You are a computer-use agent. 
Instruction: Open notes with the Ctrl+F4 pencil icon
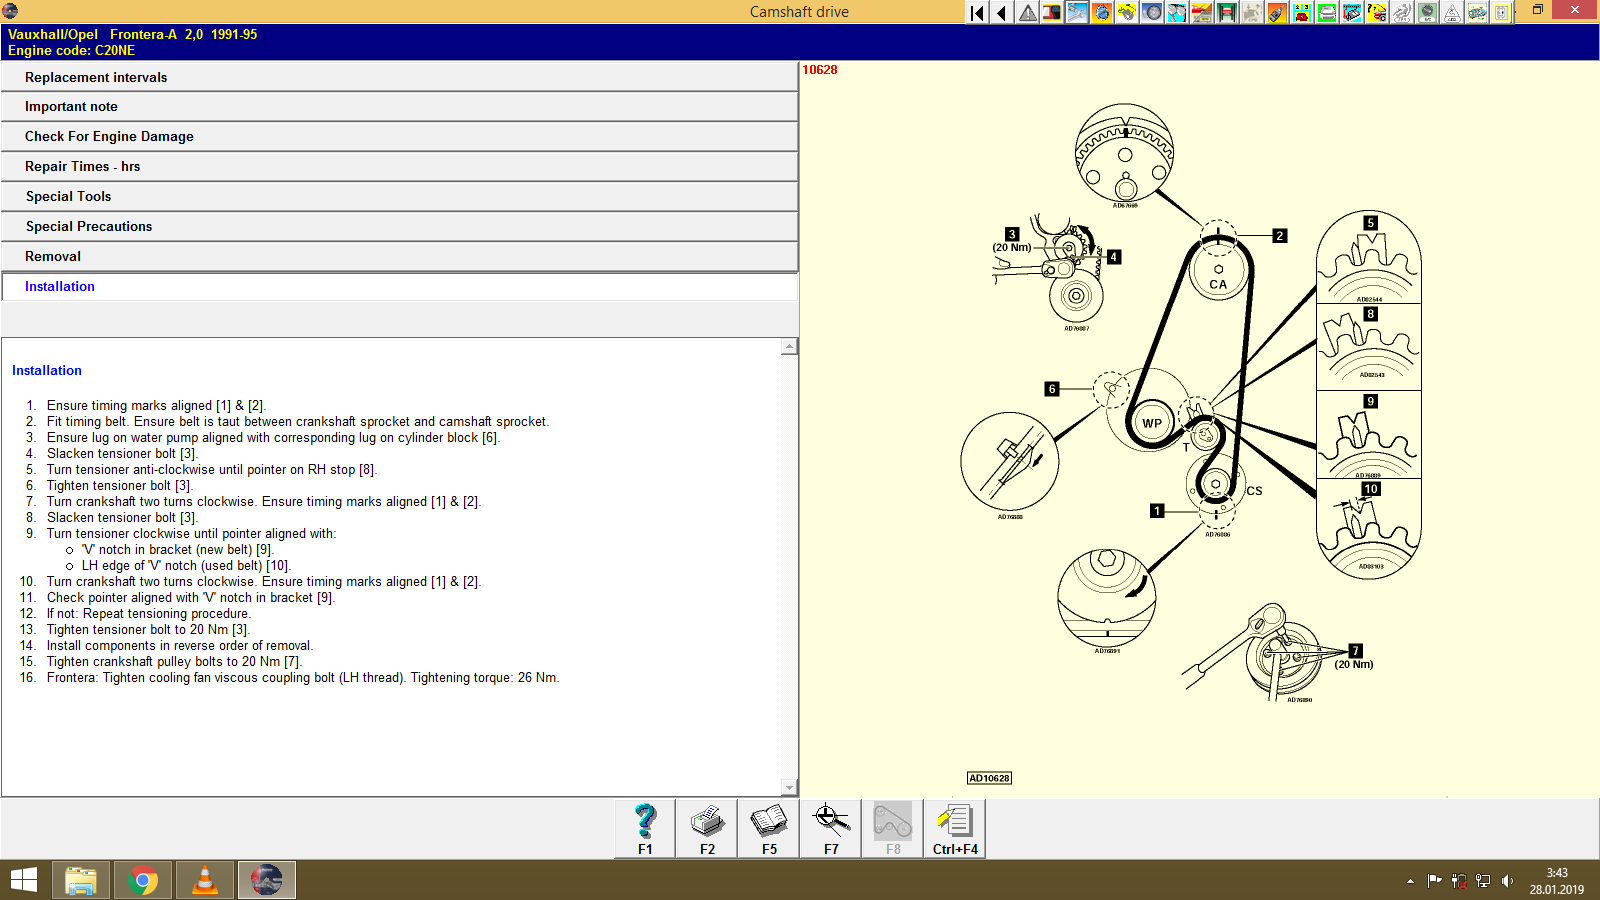click(x=955, y=825)
